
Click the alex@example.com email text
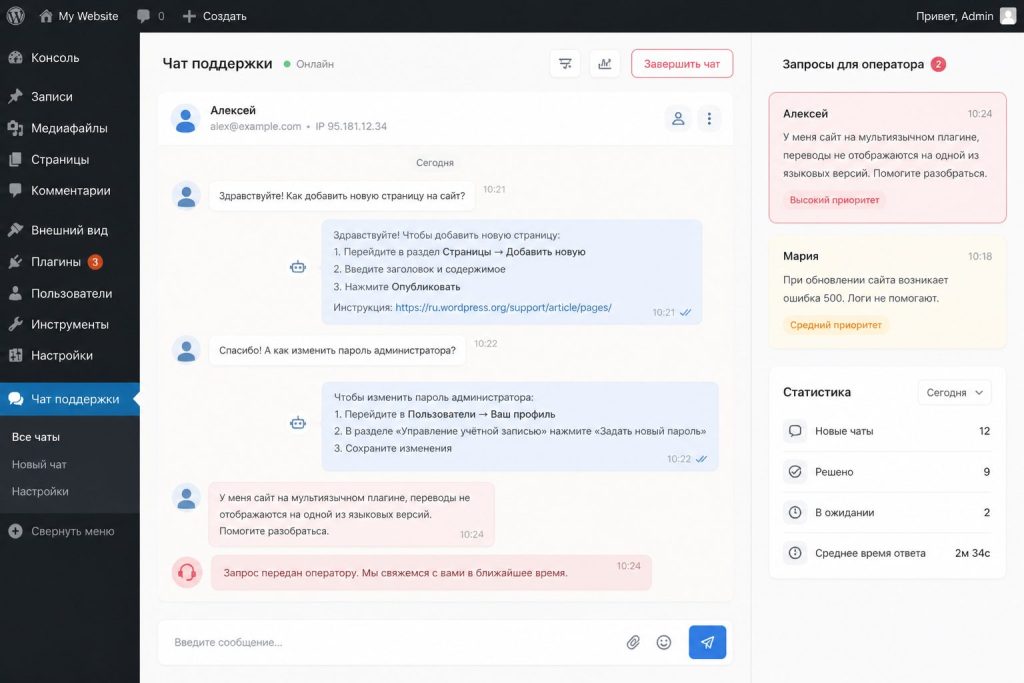point(255,126)
